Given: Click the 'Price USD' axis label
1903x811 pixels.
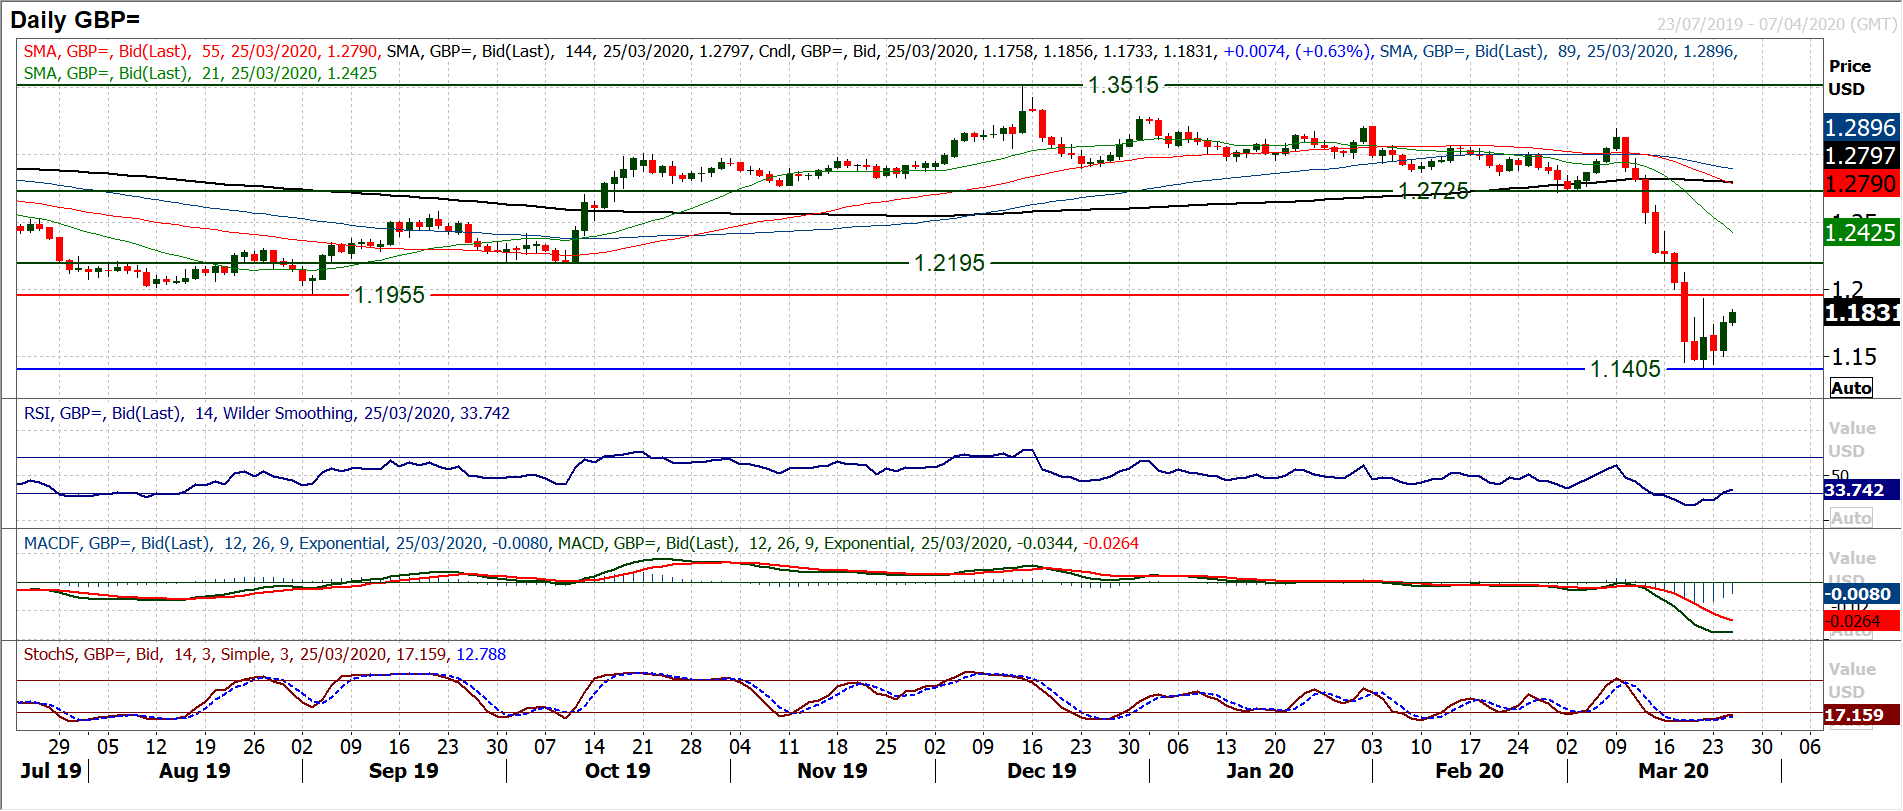Looking at the screenshot, I should (1849, 77).
